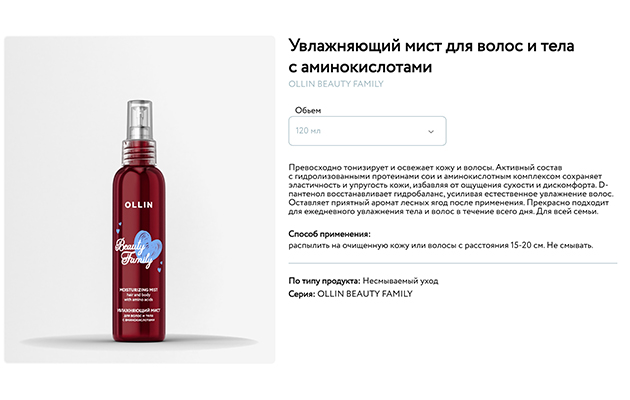The height and width of the screenshot is (400, 630).
Task: Select the 120 мл value text
Action: [x=308, y=131]
